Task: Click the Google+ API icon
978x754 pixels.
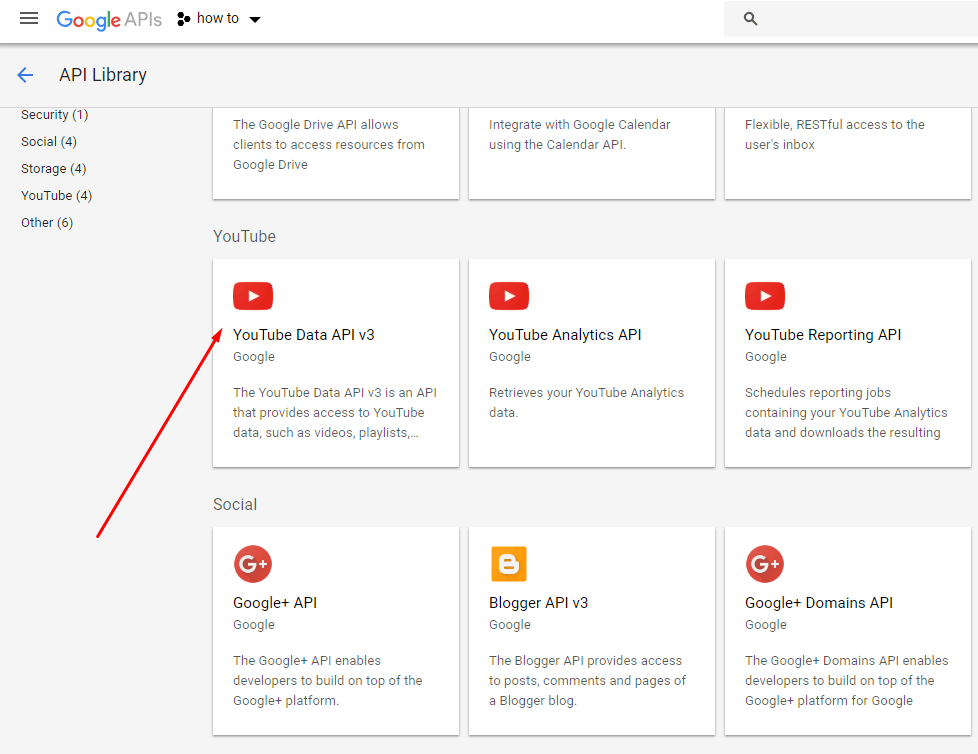Action: (x=253, y=564)
